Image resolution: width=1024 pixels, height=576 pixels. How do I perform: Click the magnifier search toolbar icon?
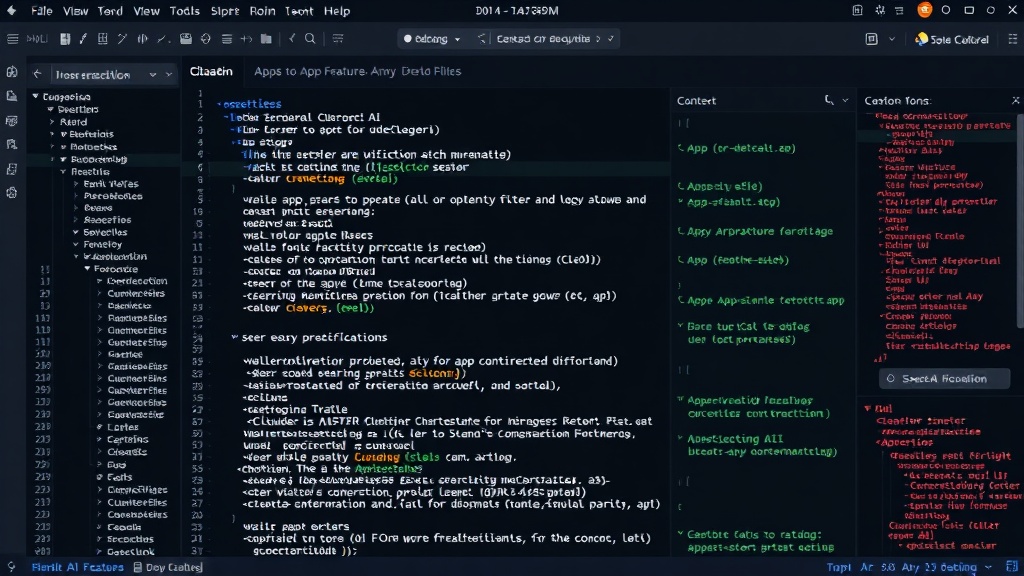point(310,39)
